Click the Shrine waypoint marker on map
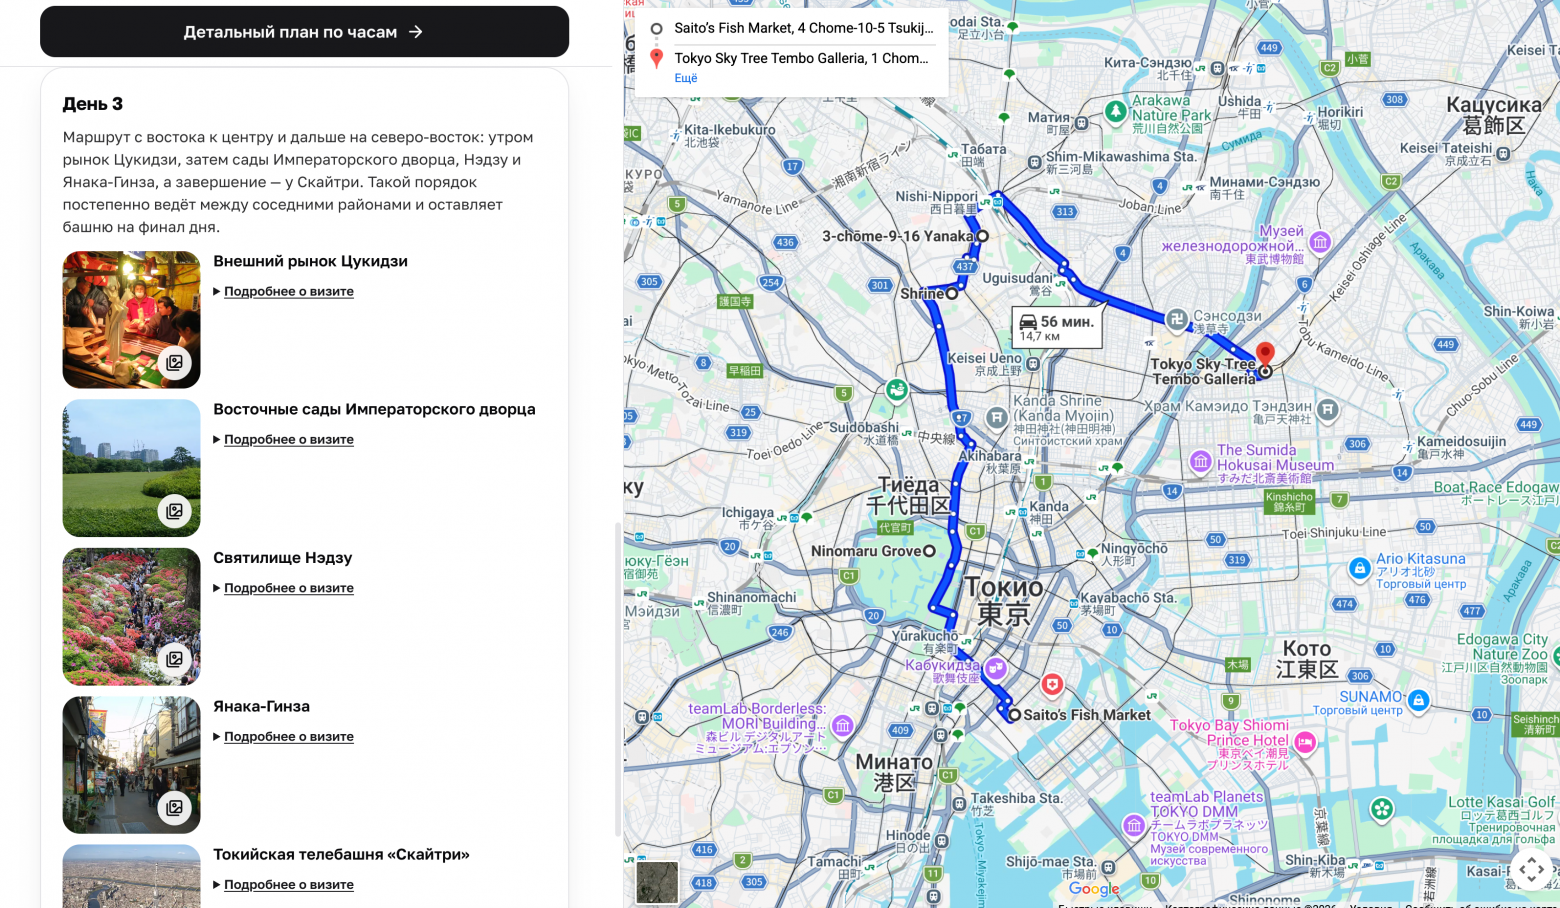Screen dimensions: 1560x908 coord(952,294)
